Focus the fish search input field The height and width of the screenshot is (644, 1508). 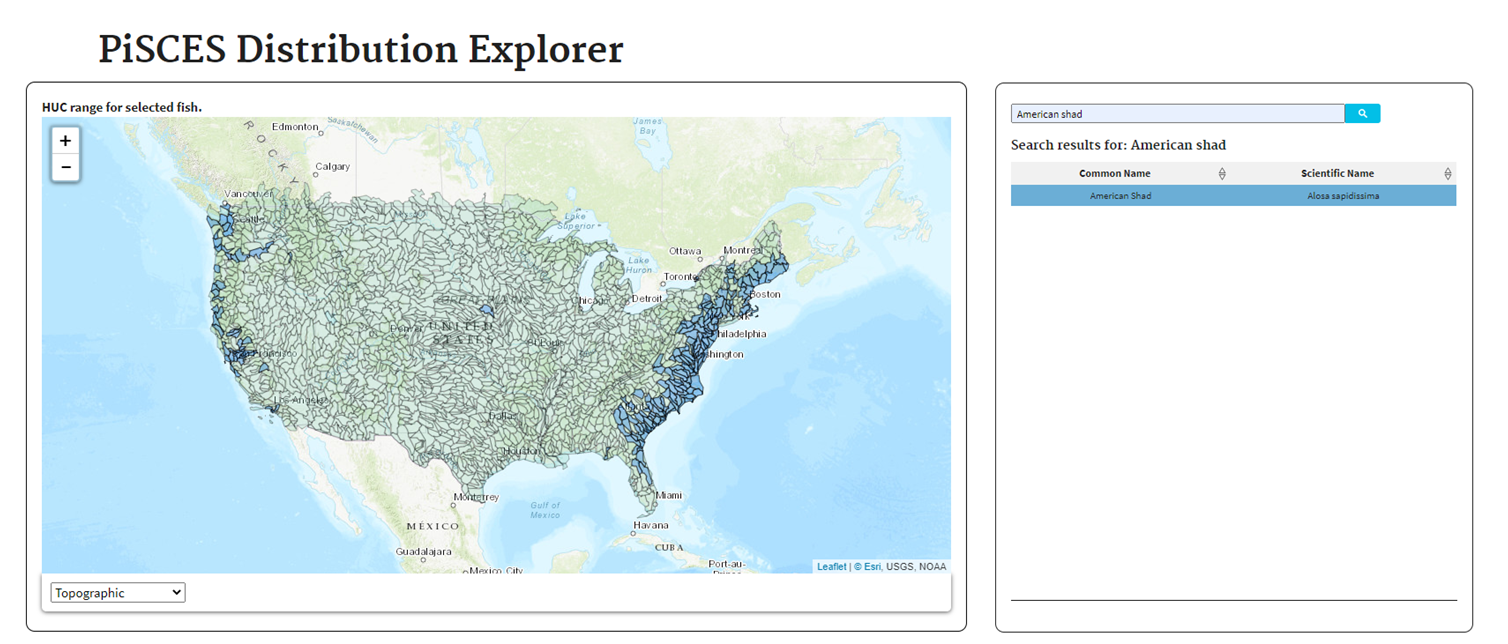pyautogui.click(x=1178, y=114)
